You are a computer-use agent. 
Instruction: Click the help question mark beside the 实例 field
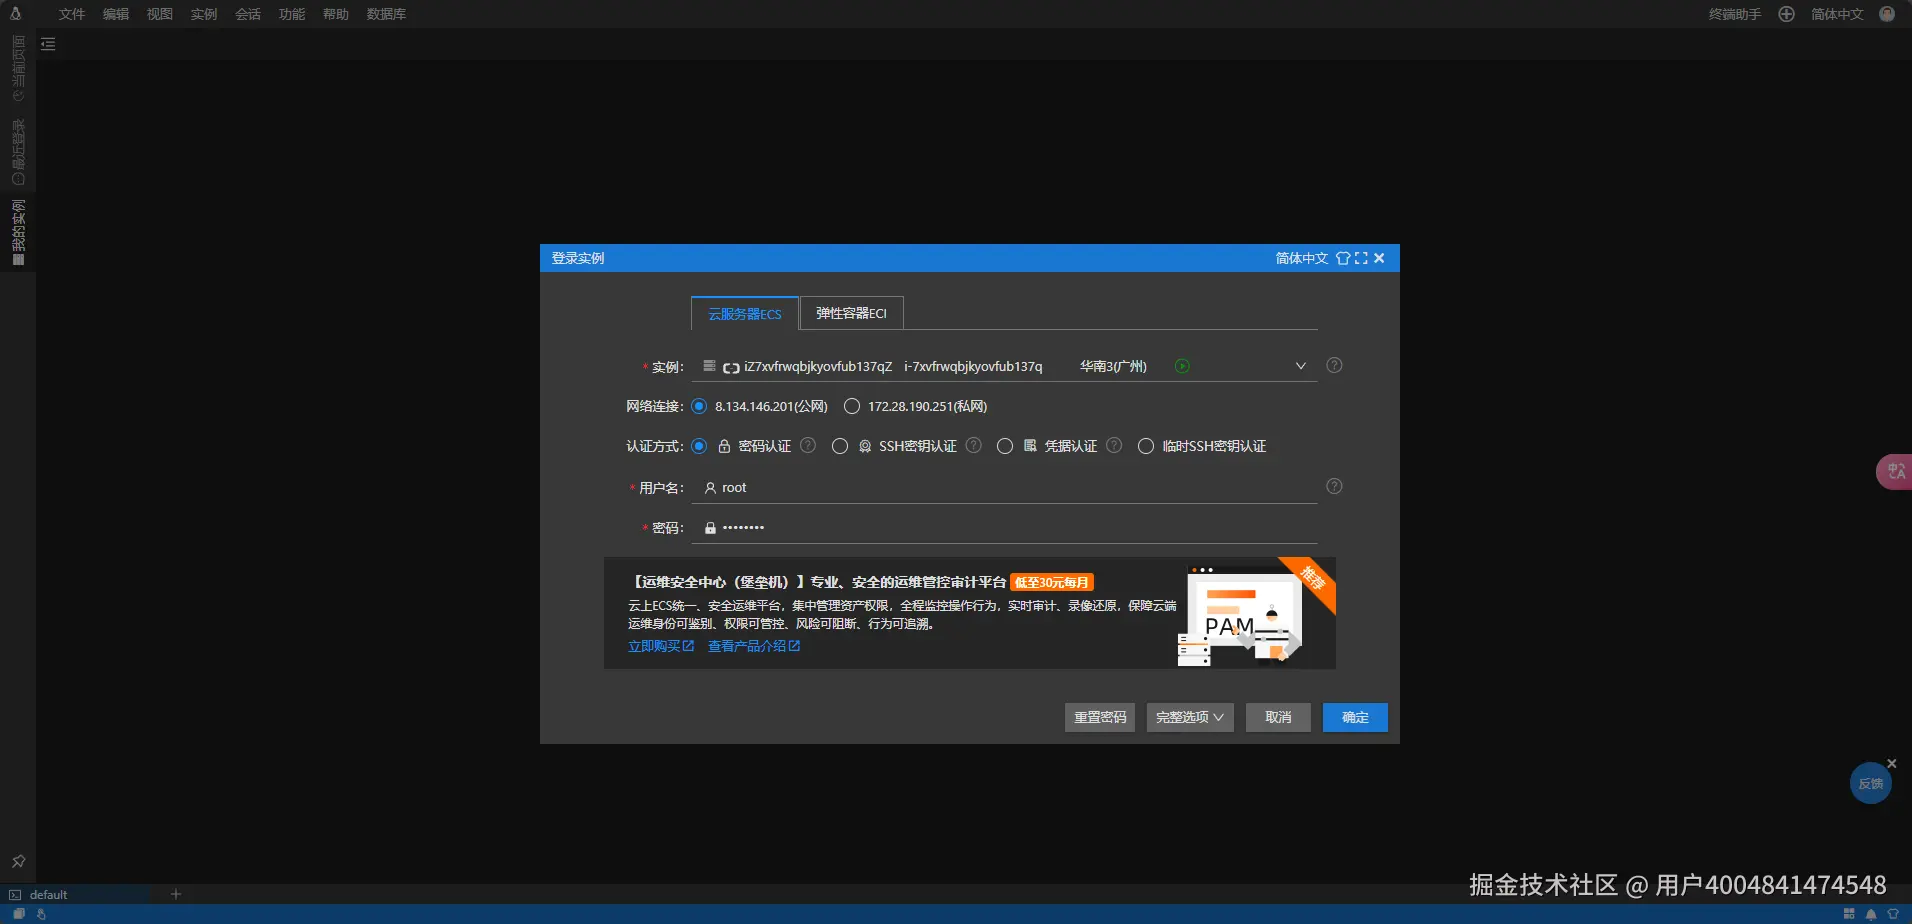click(x=1334, y=365)
